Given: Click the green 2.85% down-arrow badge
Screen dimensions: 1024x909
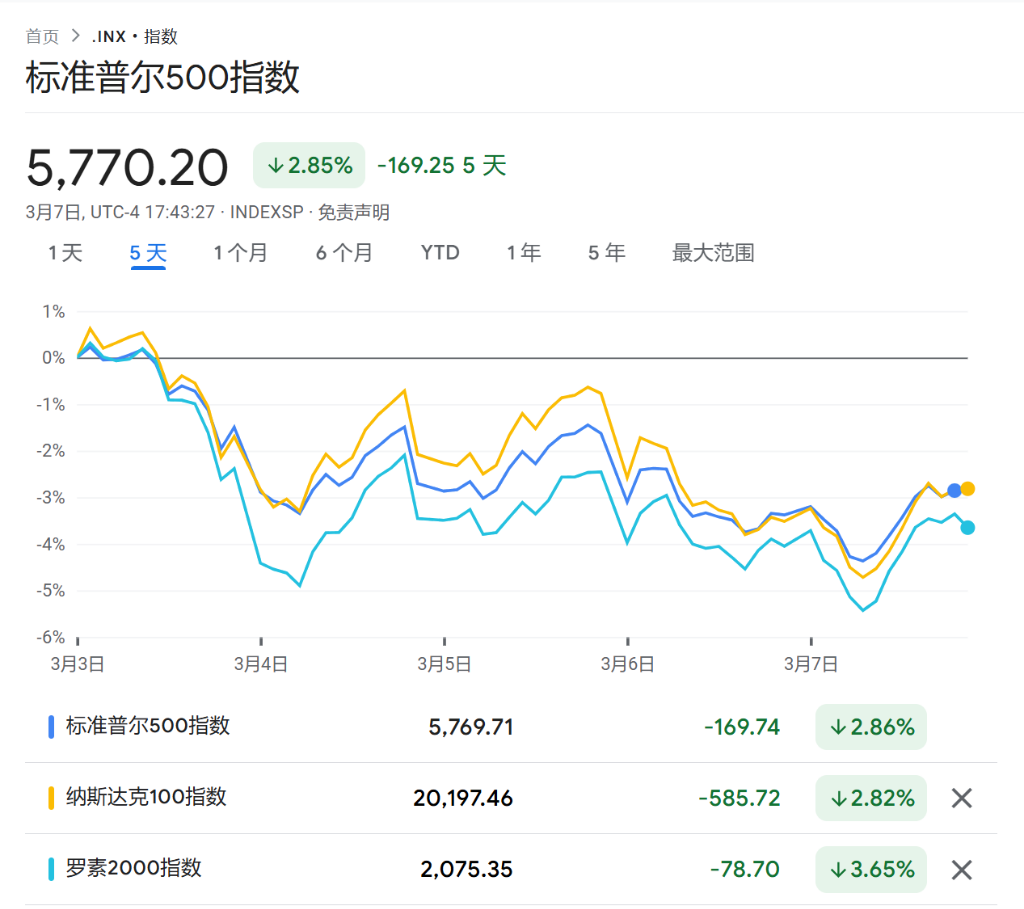Looking at the screenshot, I should [309, 166].
